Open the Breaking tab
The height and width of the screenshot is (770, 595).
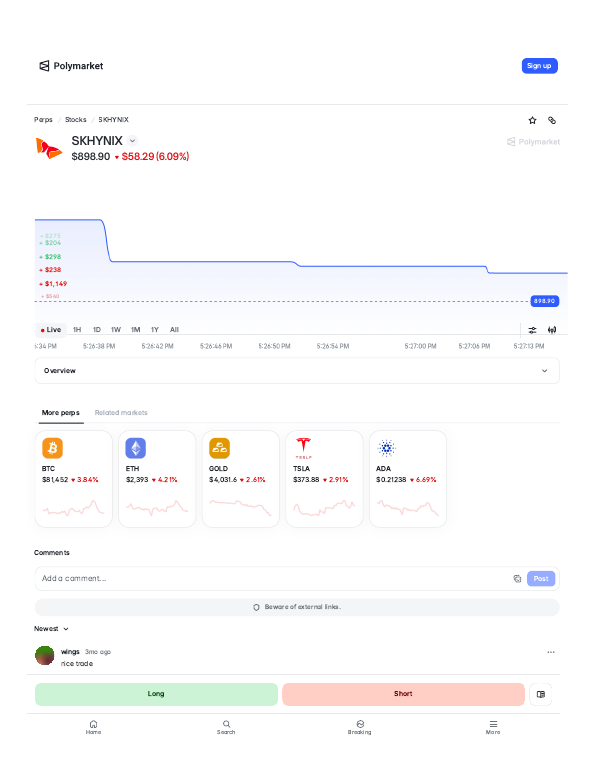(360, 727)
